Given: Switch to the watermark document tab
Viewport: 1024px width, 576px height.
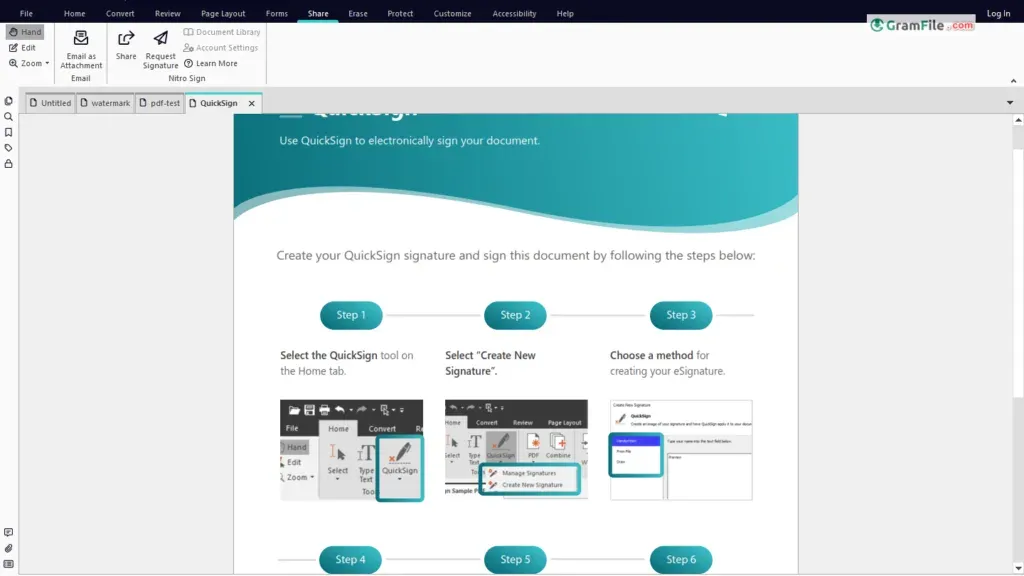Looking at the screenshot, I should (105, 103).
